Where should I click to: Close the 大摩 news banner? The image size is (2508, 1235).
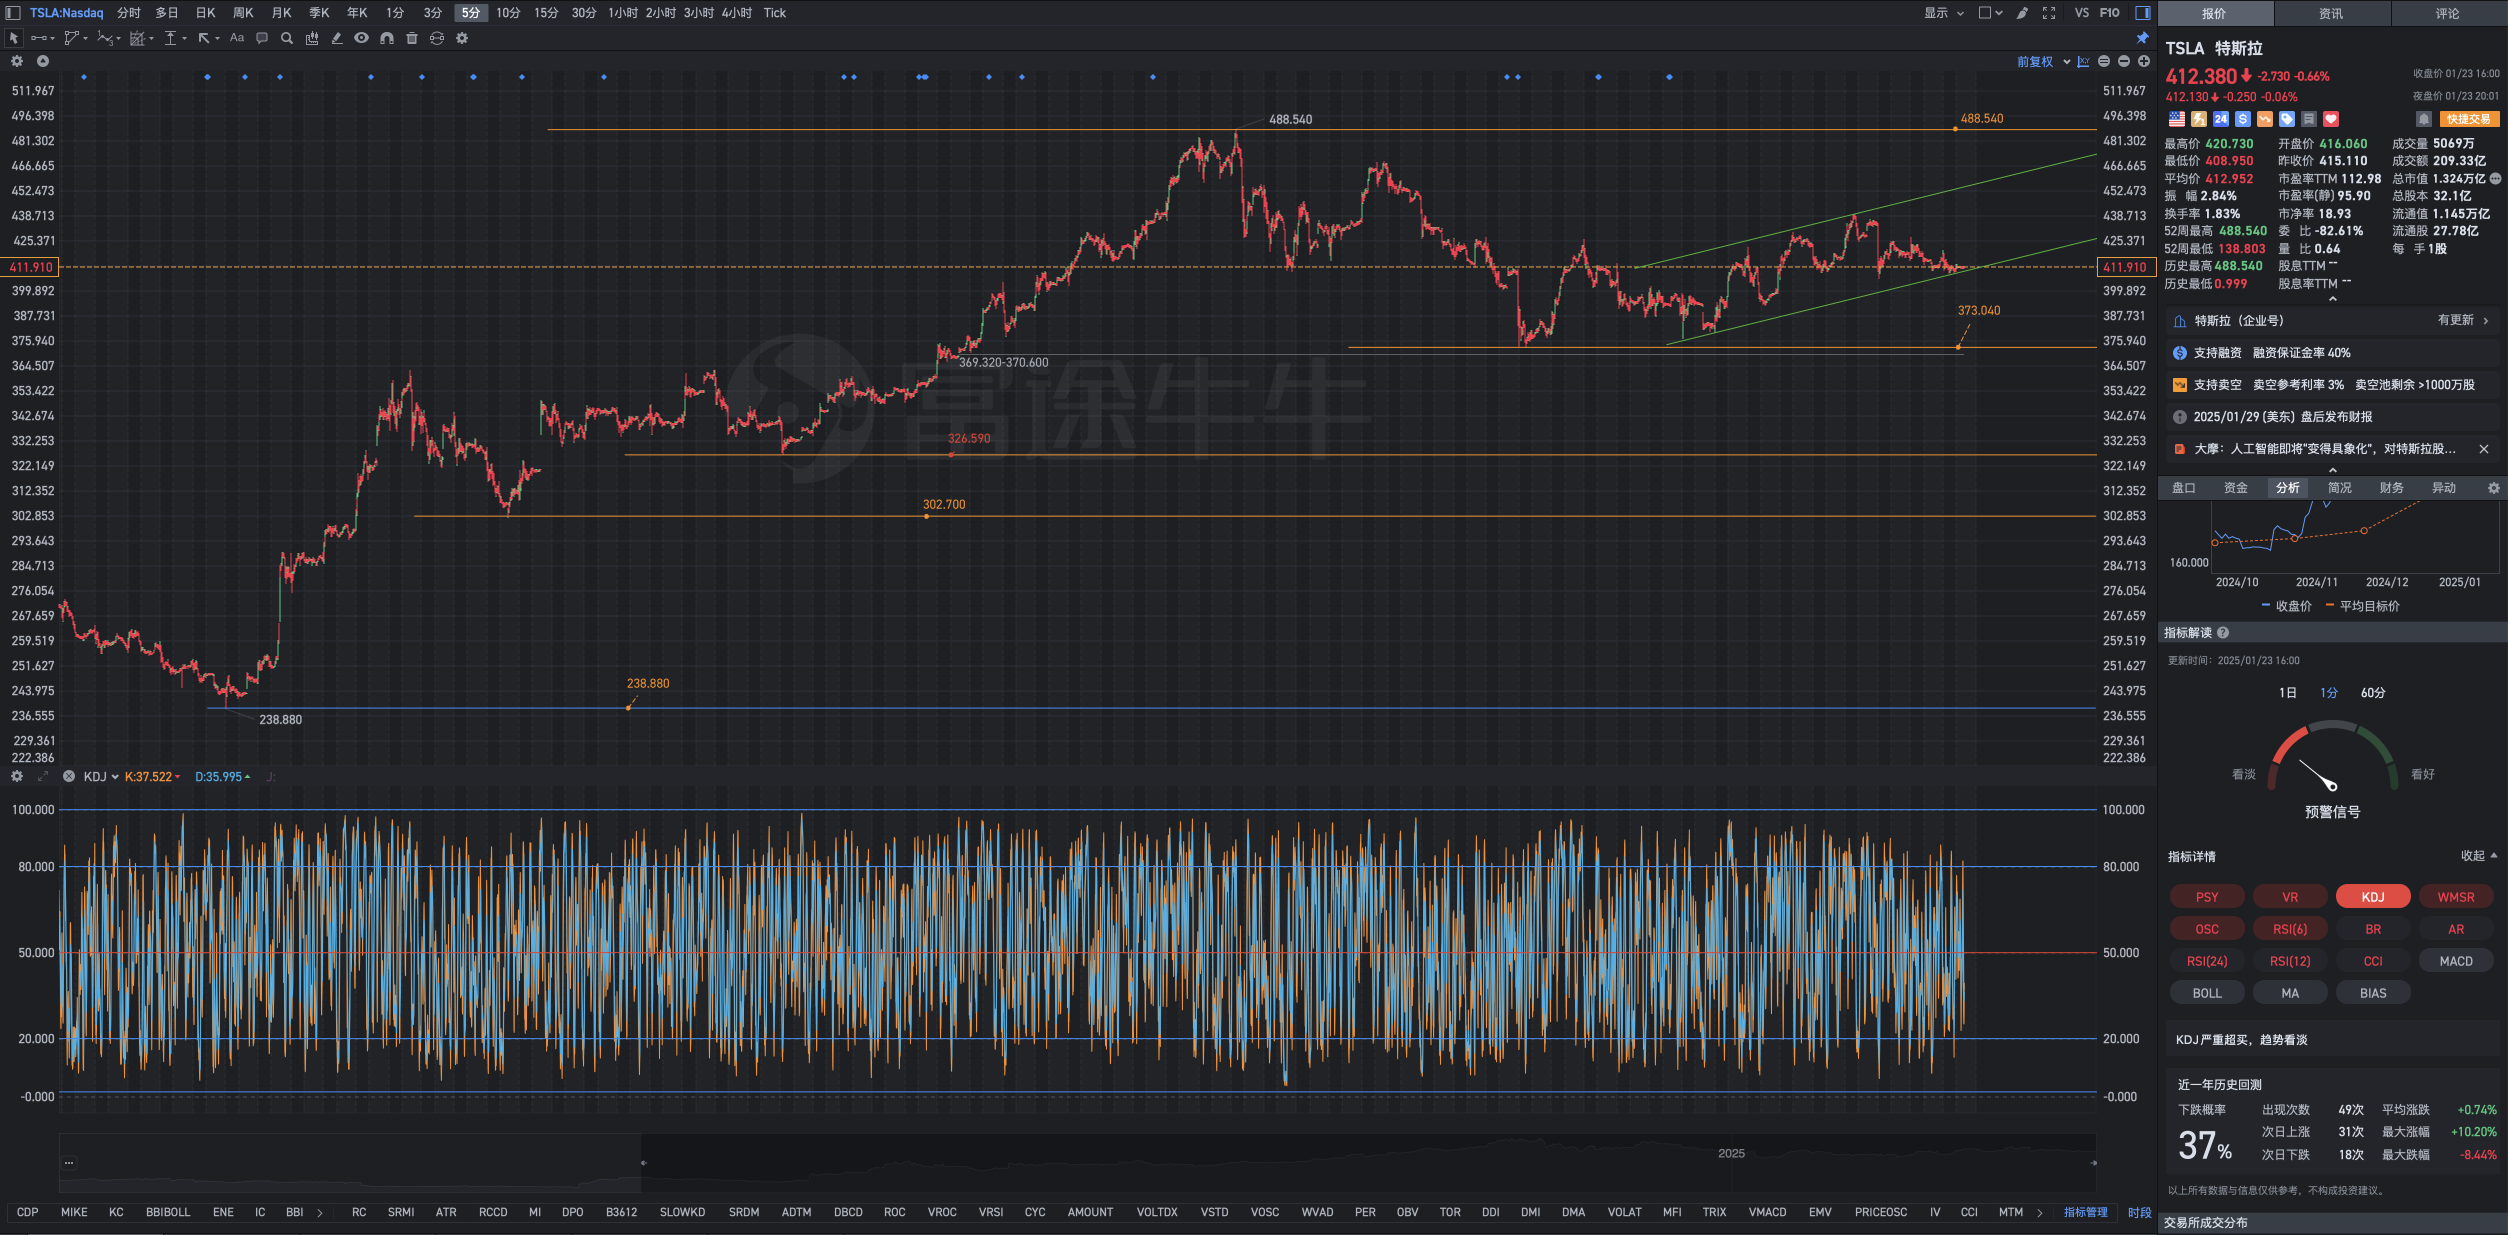click(x=2484, y=449)
